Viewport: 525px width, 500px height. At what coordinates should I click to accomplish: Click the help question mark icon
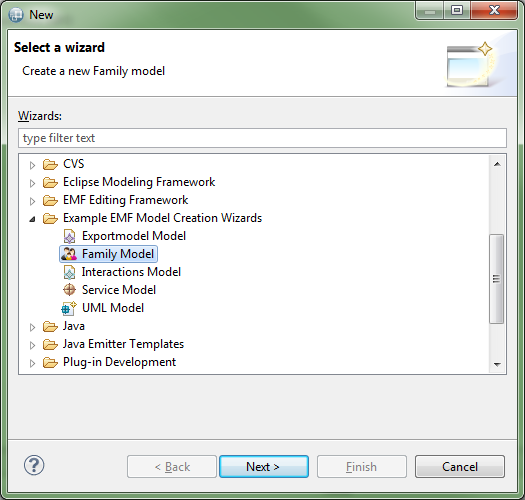(34, 465)
